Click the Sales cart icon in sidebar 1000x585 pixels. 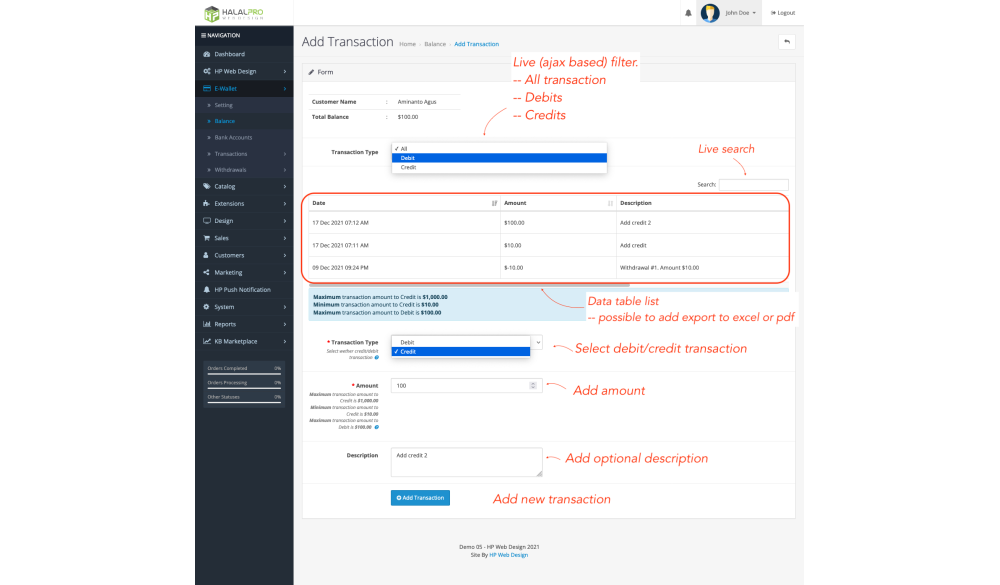206,238
